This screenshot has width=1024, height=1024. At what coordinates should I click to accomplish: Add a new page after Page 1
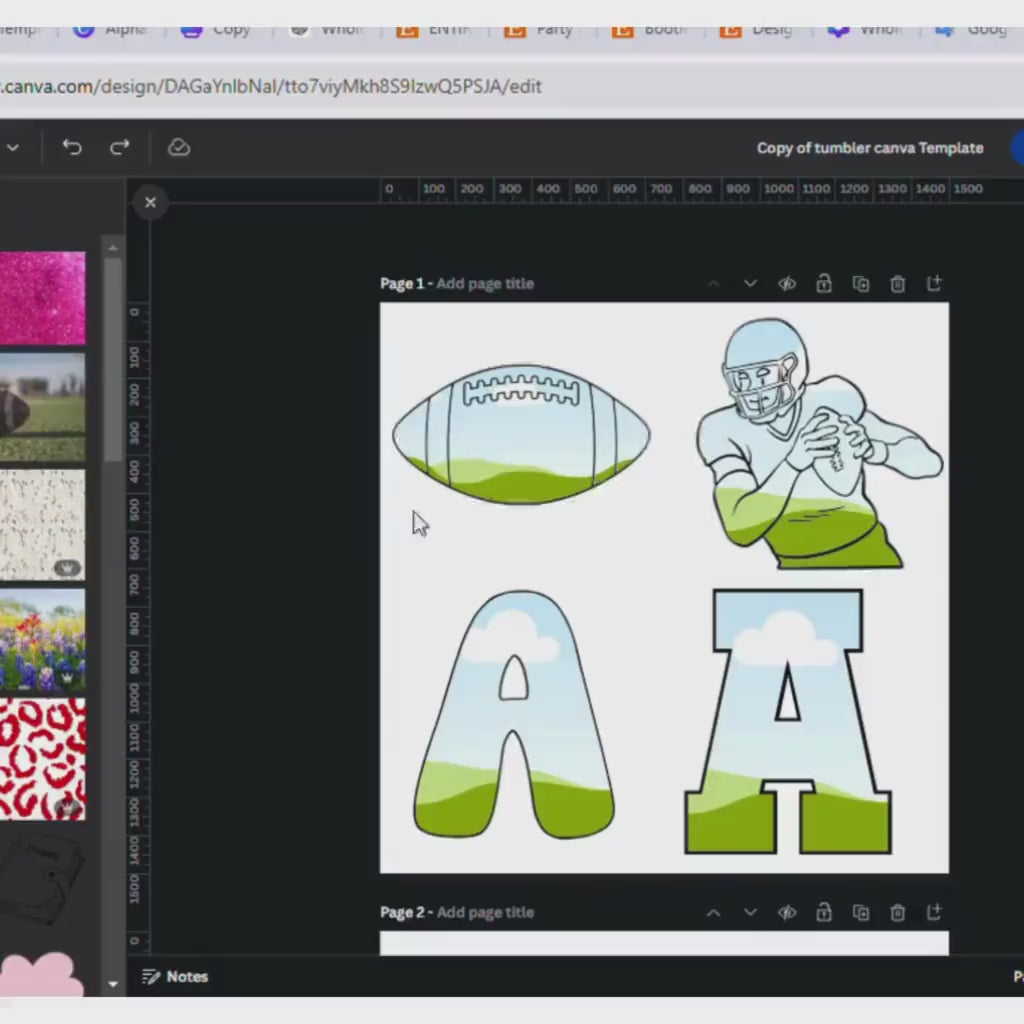934,284
